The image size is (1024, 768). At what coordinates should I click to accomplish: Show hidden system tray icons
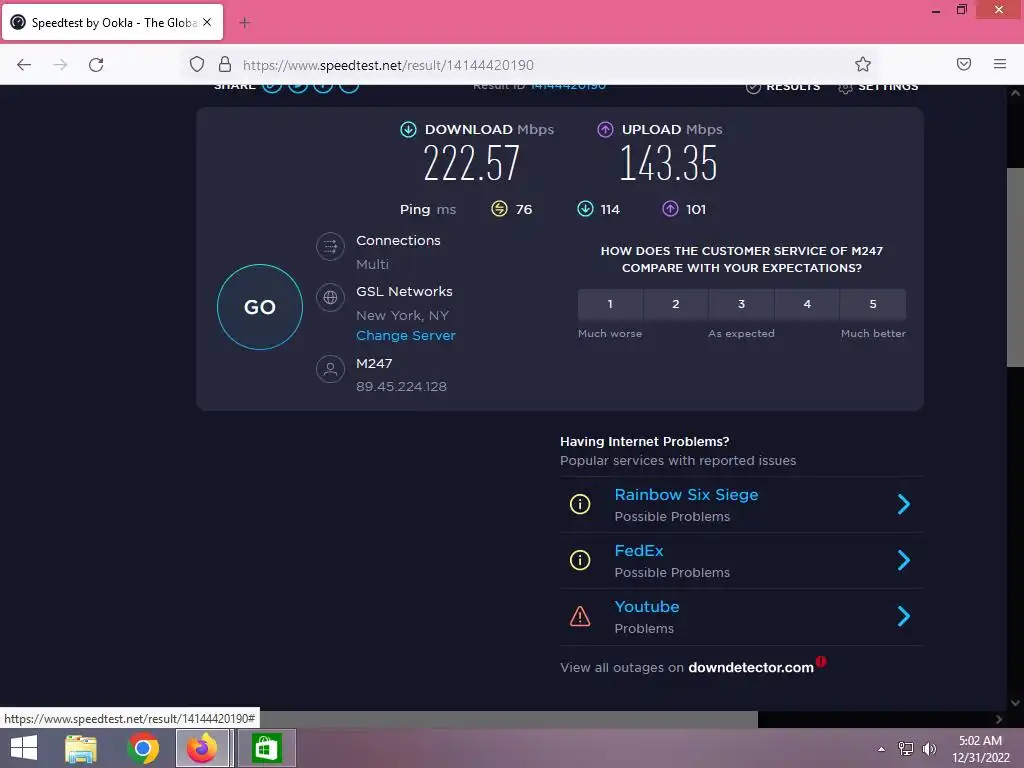point(882,748)
